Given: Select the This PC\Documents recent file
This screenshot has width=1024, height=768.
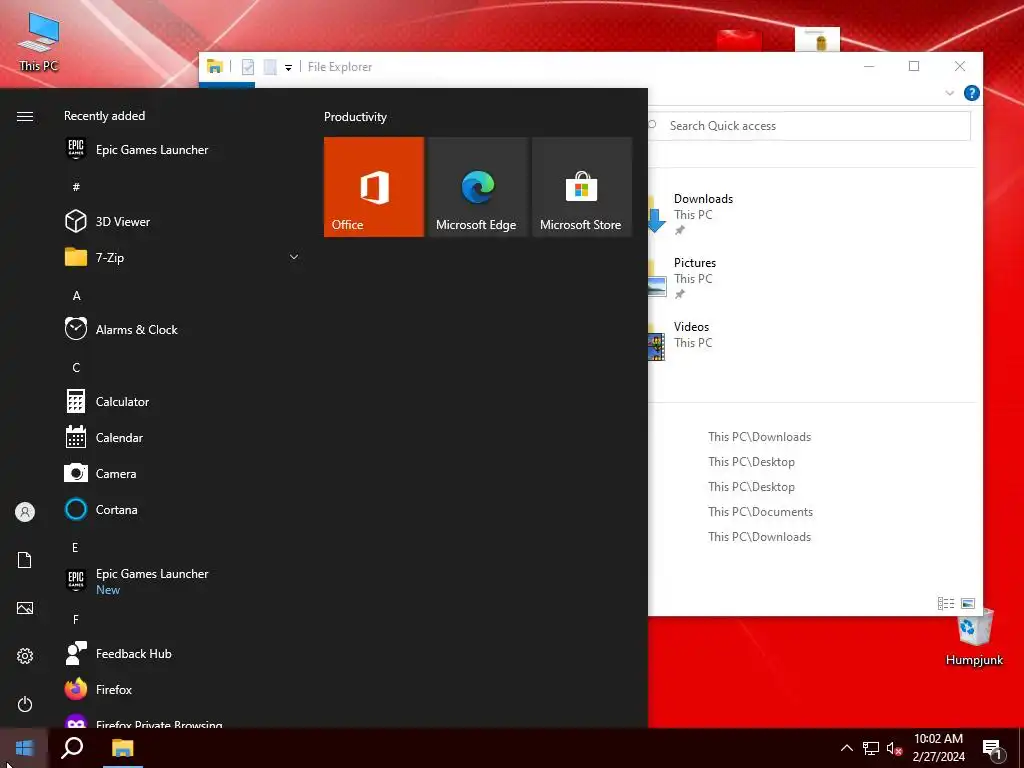Looking at the screenshot, I should click(760, 512).
